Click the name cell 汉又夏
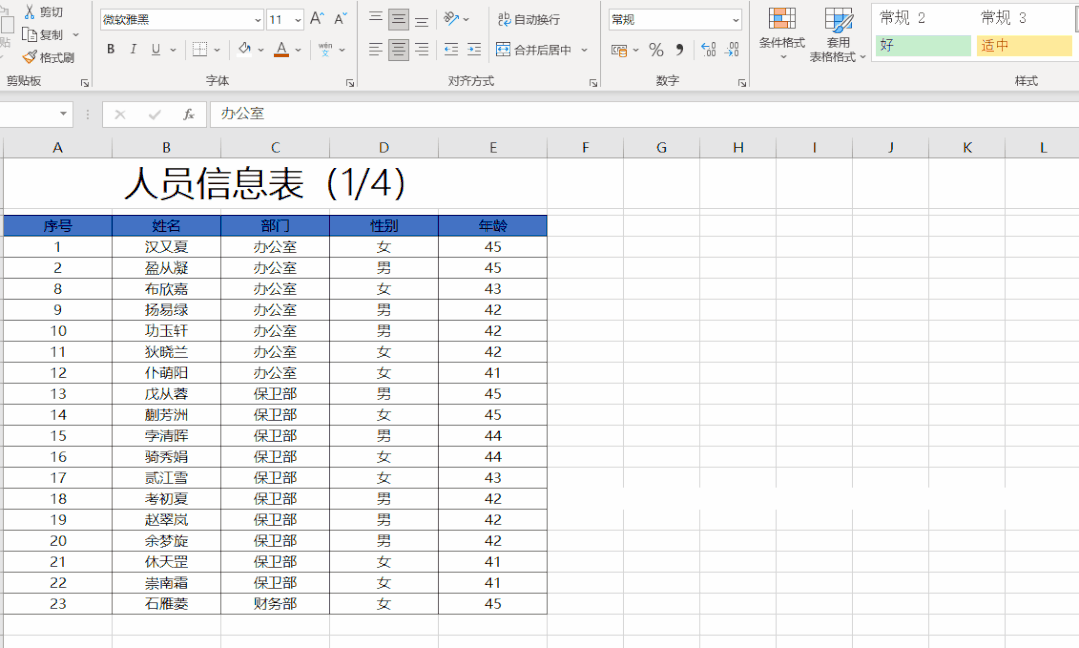The height and width of the screenshot is (648, 1079). click(x=167, y=247)
